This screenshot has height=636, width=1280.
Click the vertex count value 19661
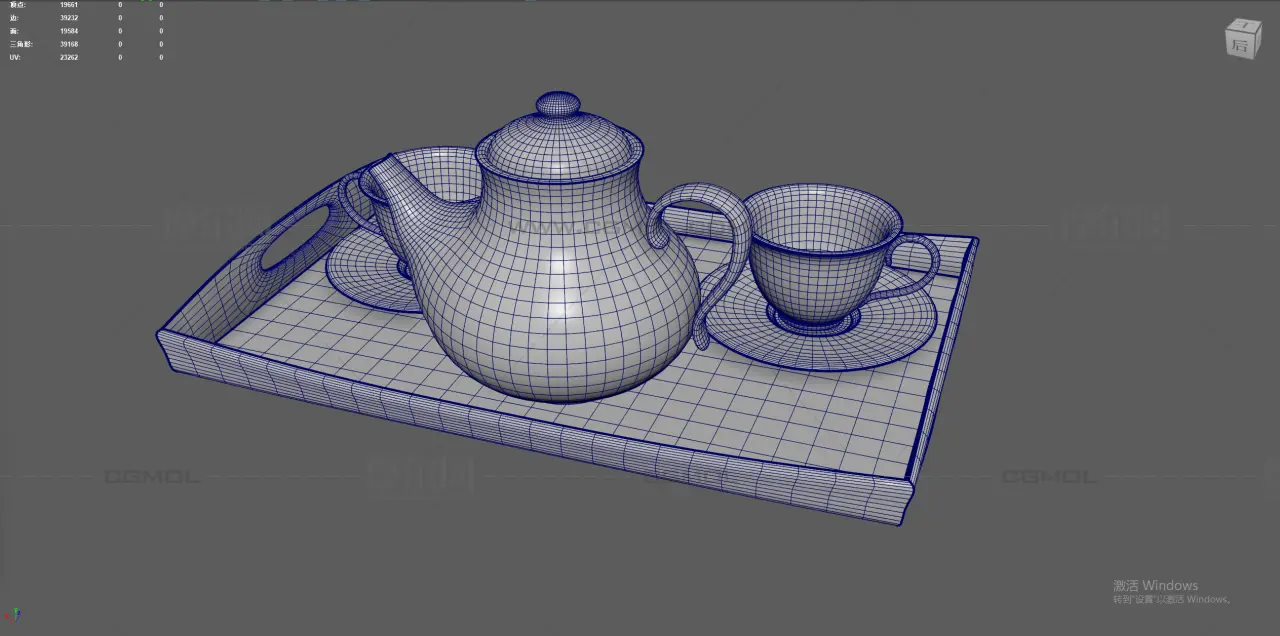click(x=69, y=5)
